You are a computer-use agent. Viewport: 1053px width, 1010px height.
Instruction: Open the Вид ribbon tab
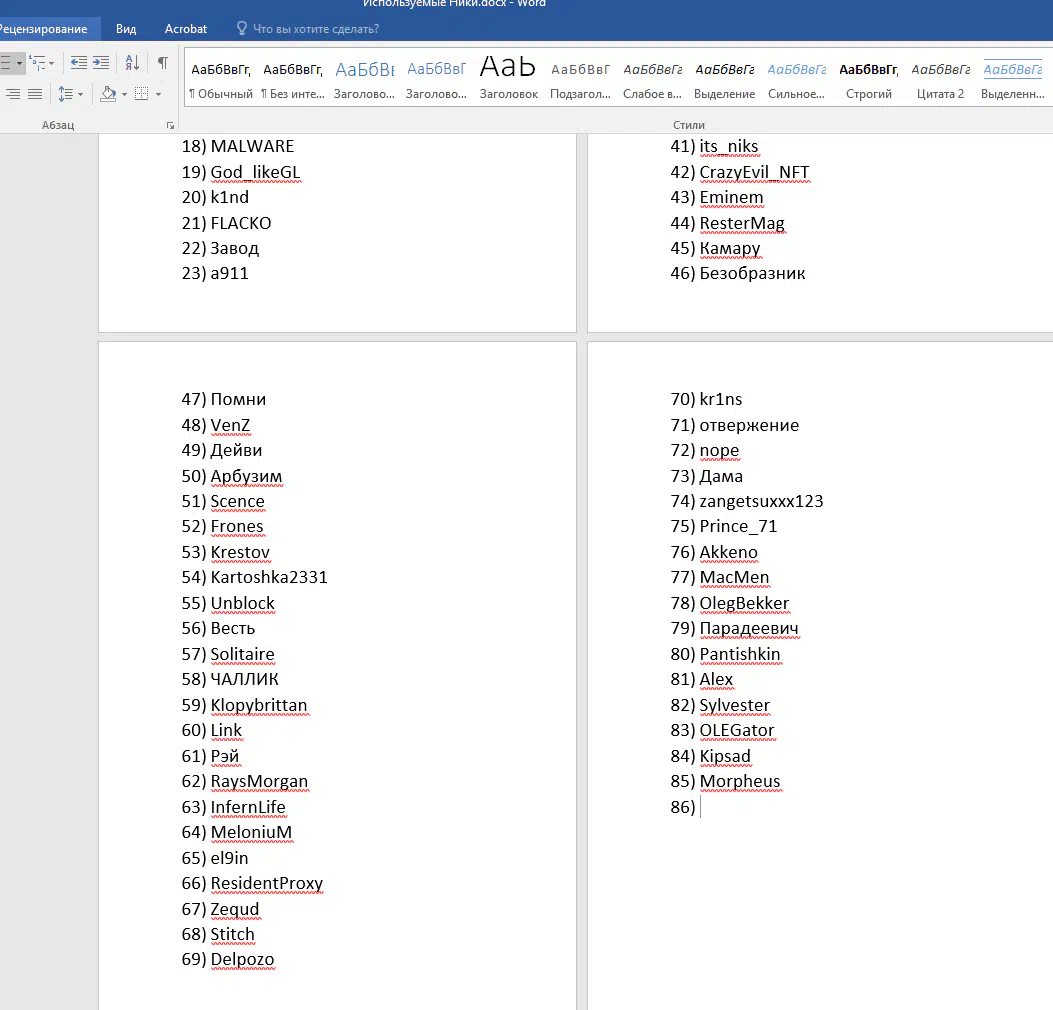[x=126, y=29]
